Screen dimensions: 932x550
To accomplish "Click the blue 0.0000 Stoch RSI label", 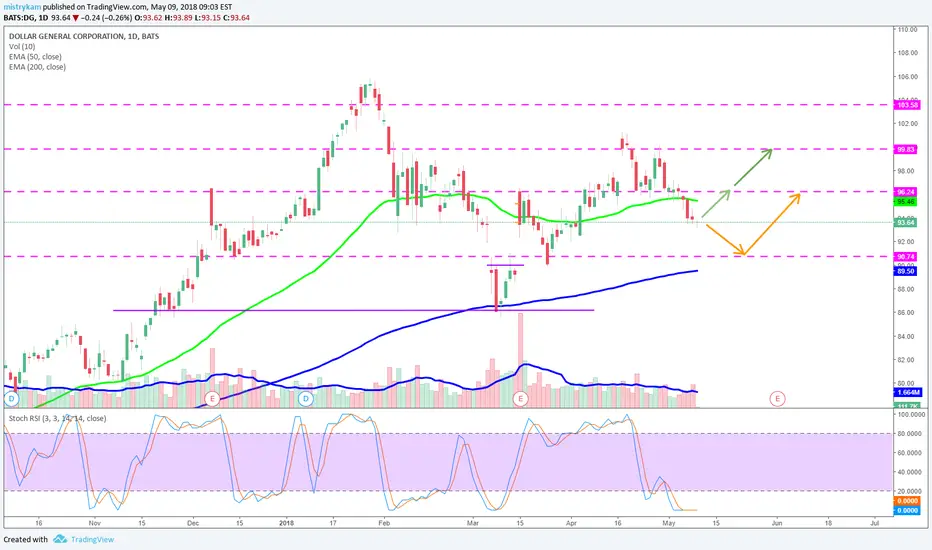I will 908,511.
